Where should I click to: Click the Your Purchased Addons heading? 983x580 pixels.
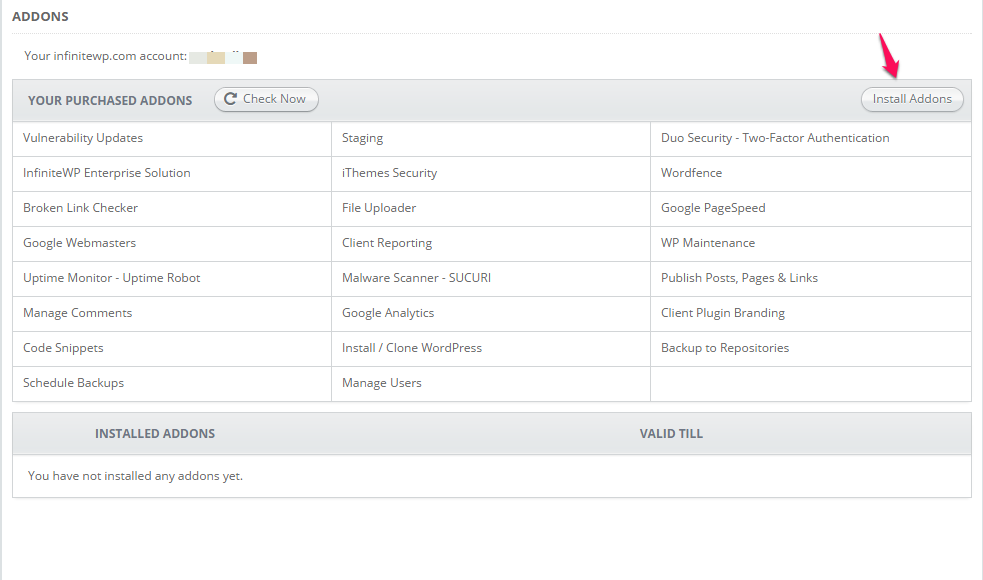tap(110, 101)
